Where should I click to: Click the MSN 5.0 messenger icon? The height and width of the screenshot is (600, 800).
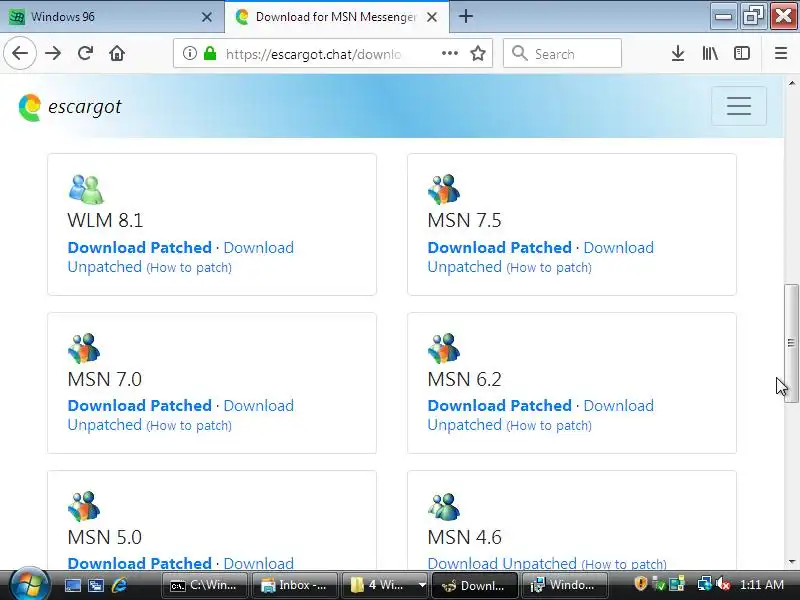(x=84, y=506)
